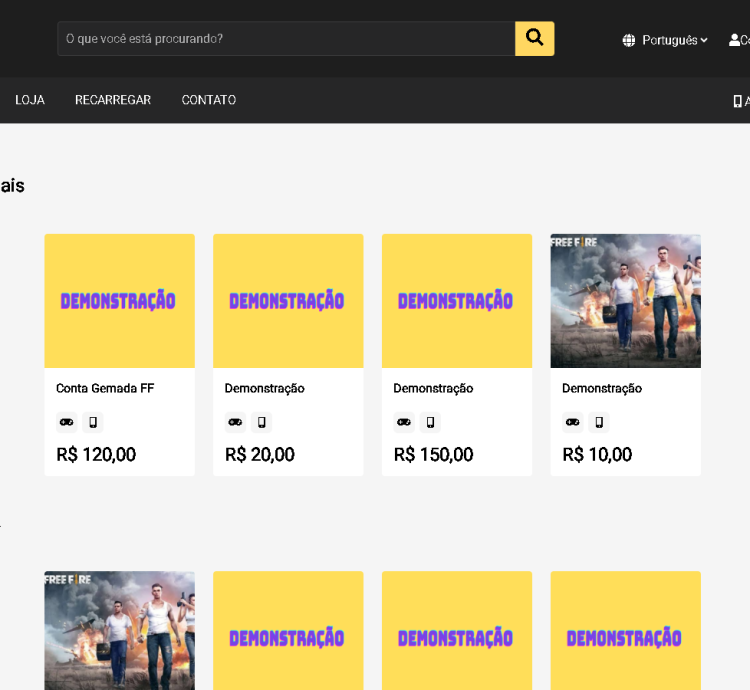Click the R$ 150,00 price

point(433,455)
